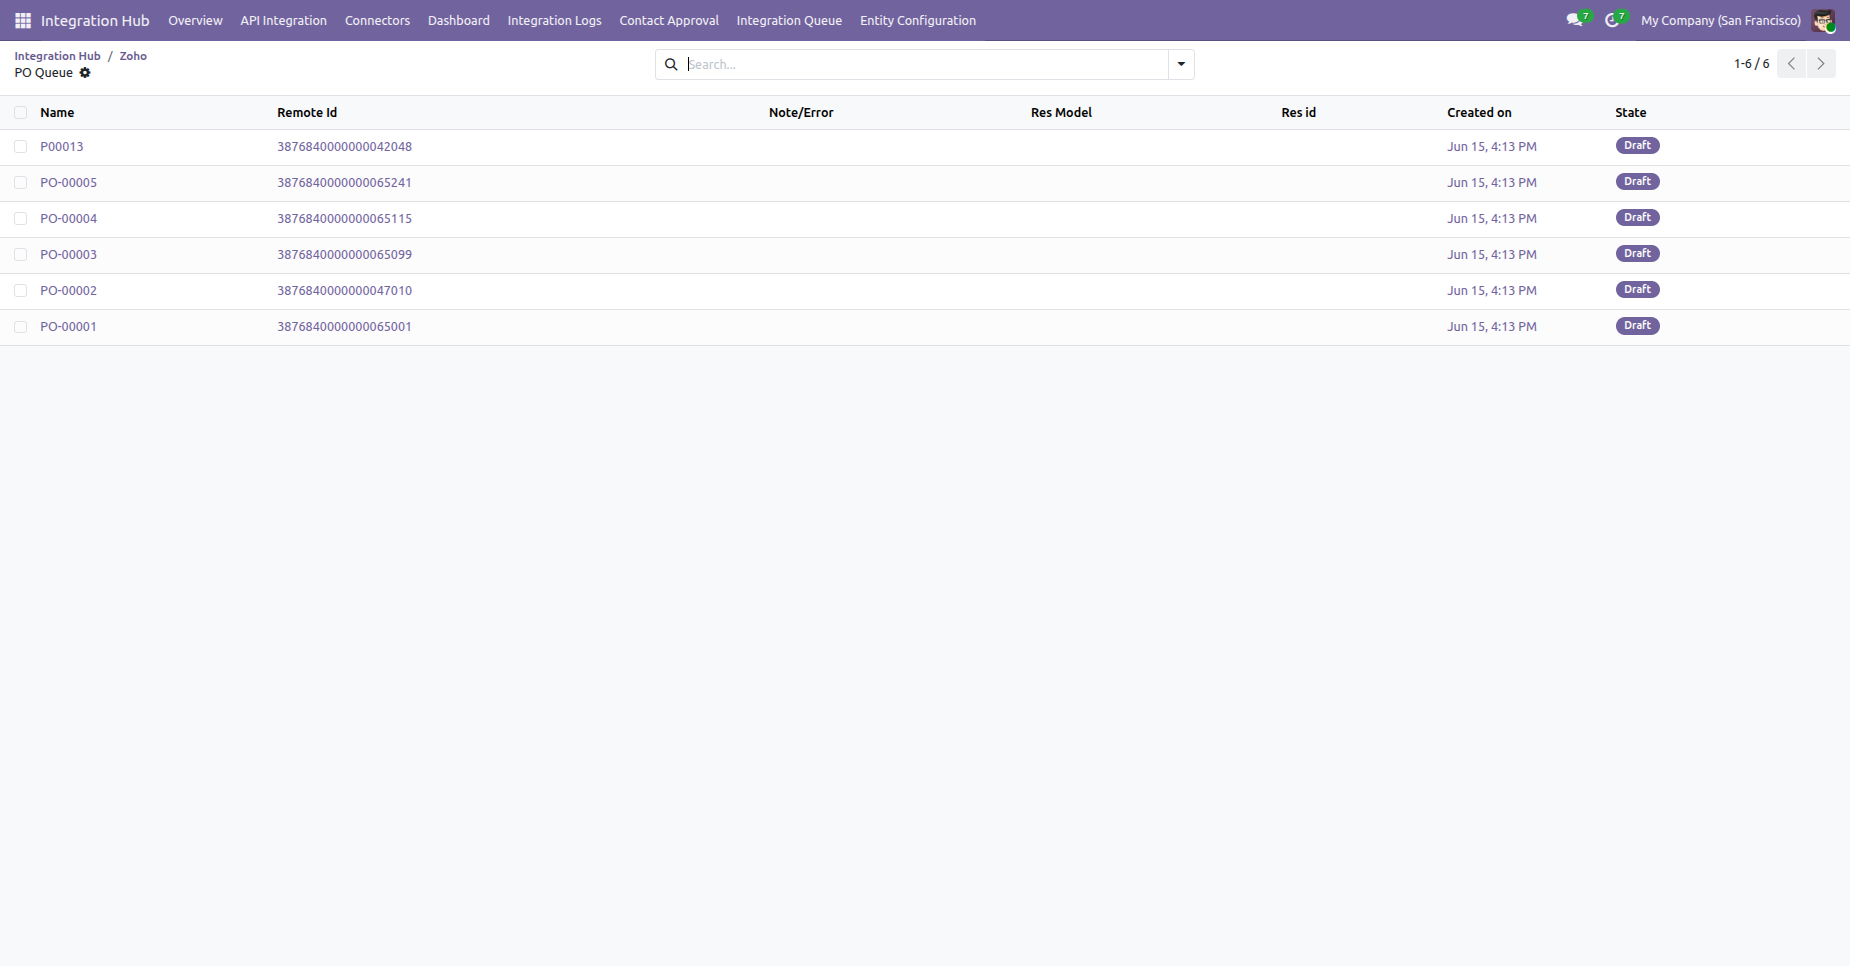Click remote id 3876840000000042048
Screen dimensions: 1850x966
(344, 147)
